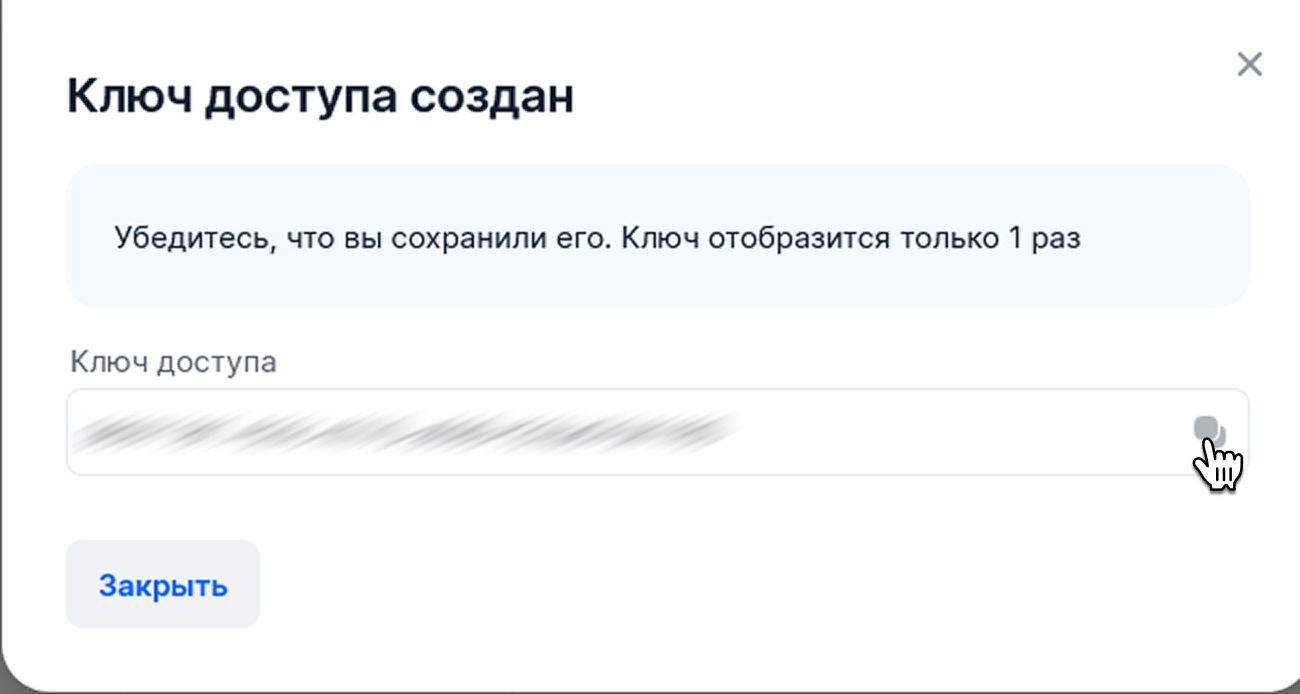Close the dialog with the X icon
This screenshot has height=694, width=1300.
point(1249,65)
